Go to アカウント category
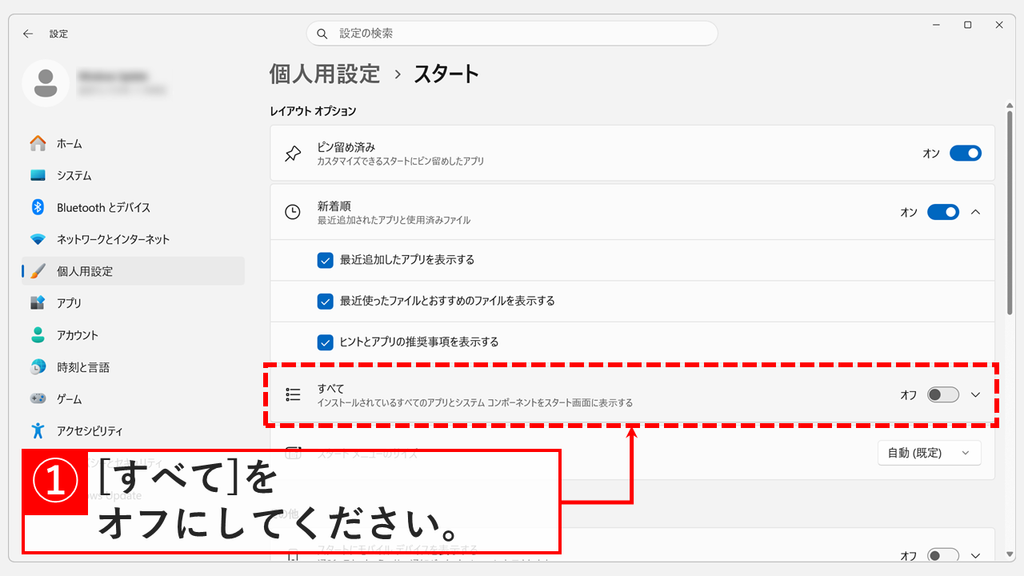This screenshot has height=576, width=1024. (133, 334)
